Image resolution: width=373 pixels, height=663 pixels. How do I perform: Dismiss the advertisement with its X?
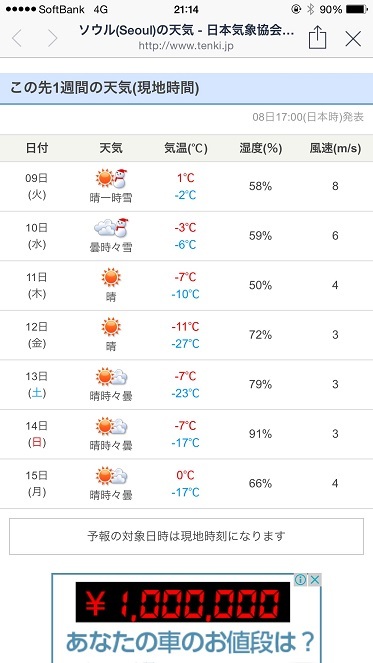315,580
